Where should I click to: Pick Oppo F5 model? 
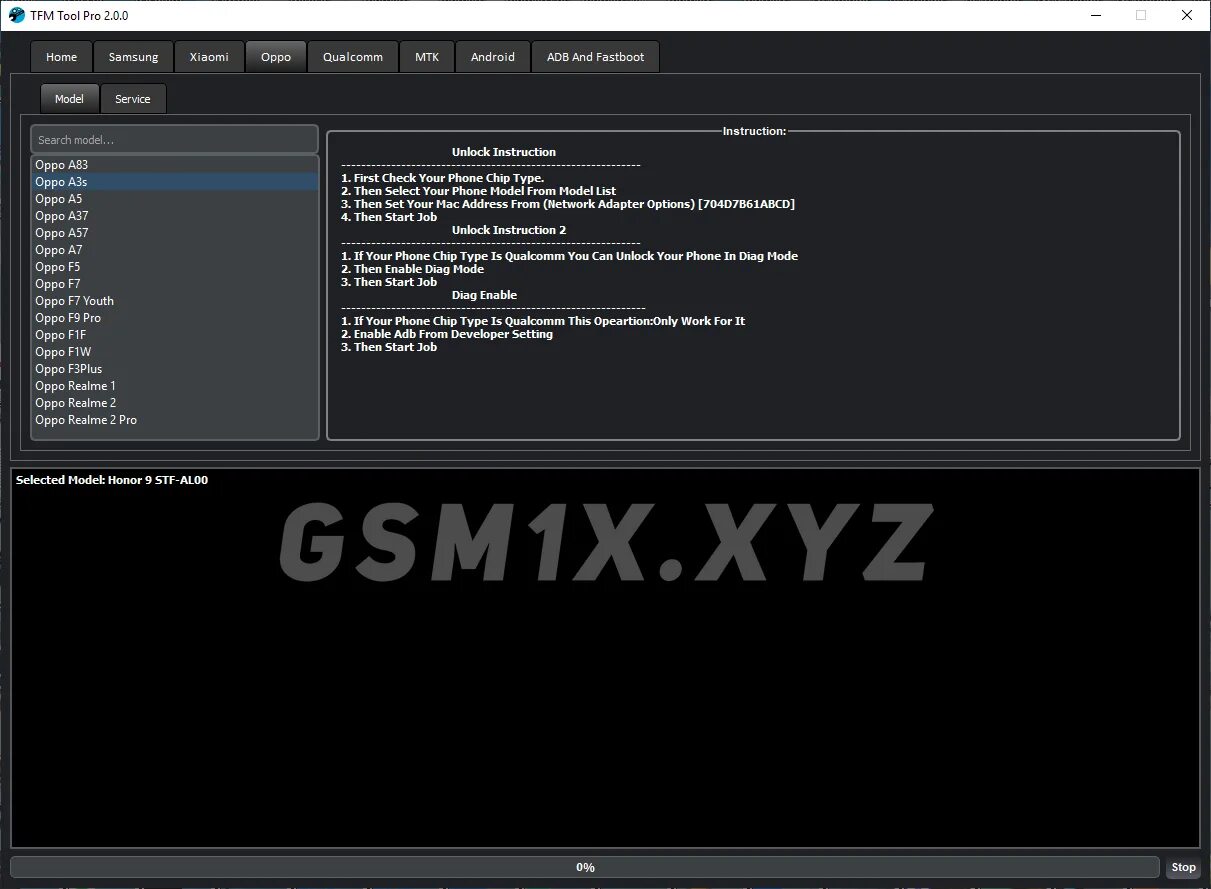pos(174,267)
